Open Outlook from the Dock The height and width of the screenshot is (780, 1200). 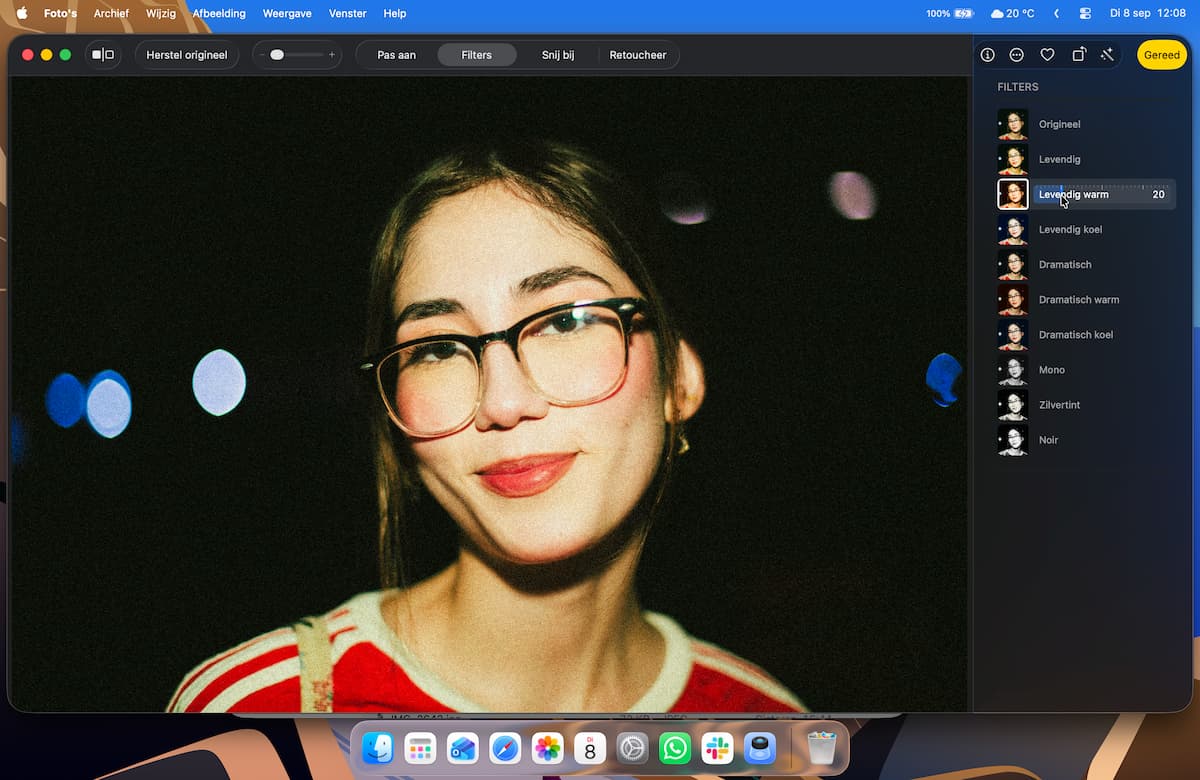click(462, 748)
